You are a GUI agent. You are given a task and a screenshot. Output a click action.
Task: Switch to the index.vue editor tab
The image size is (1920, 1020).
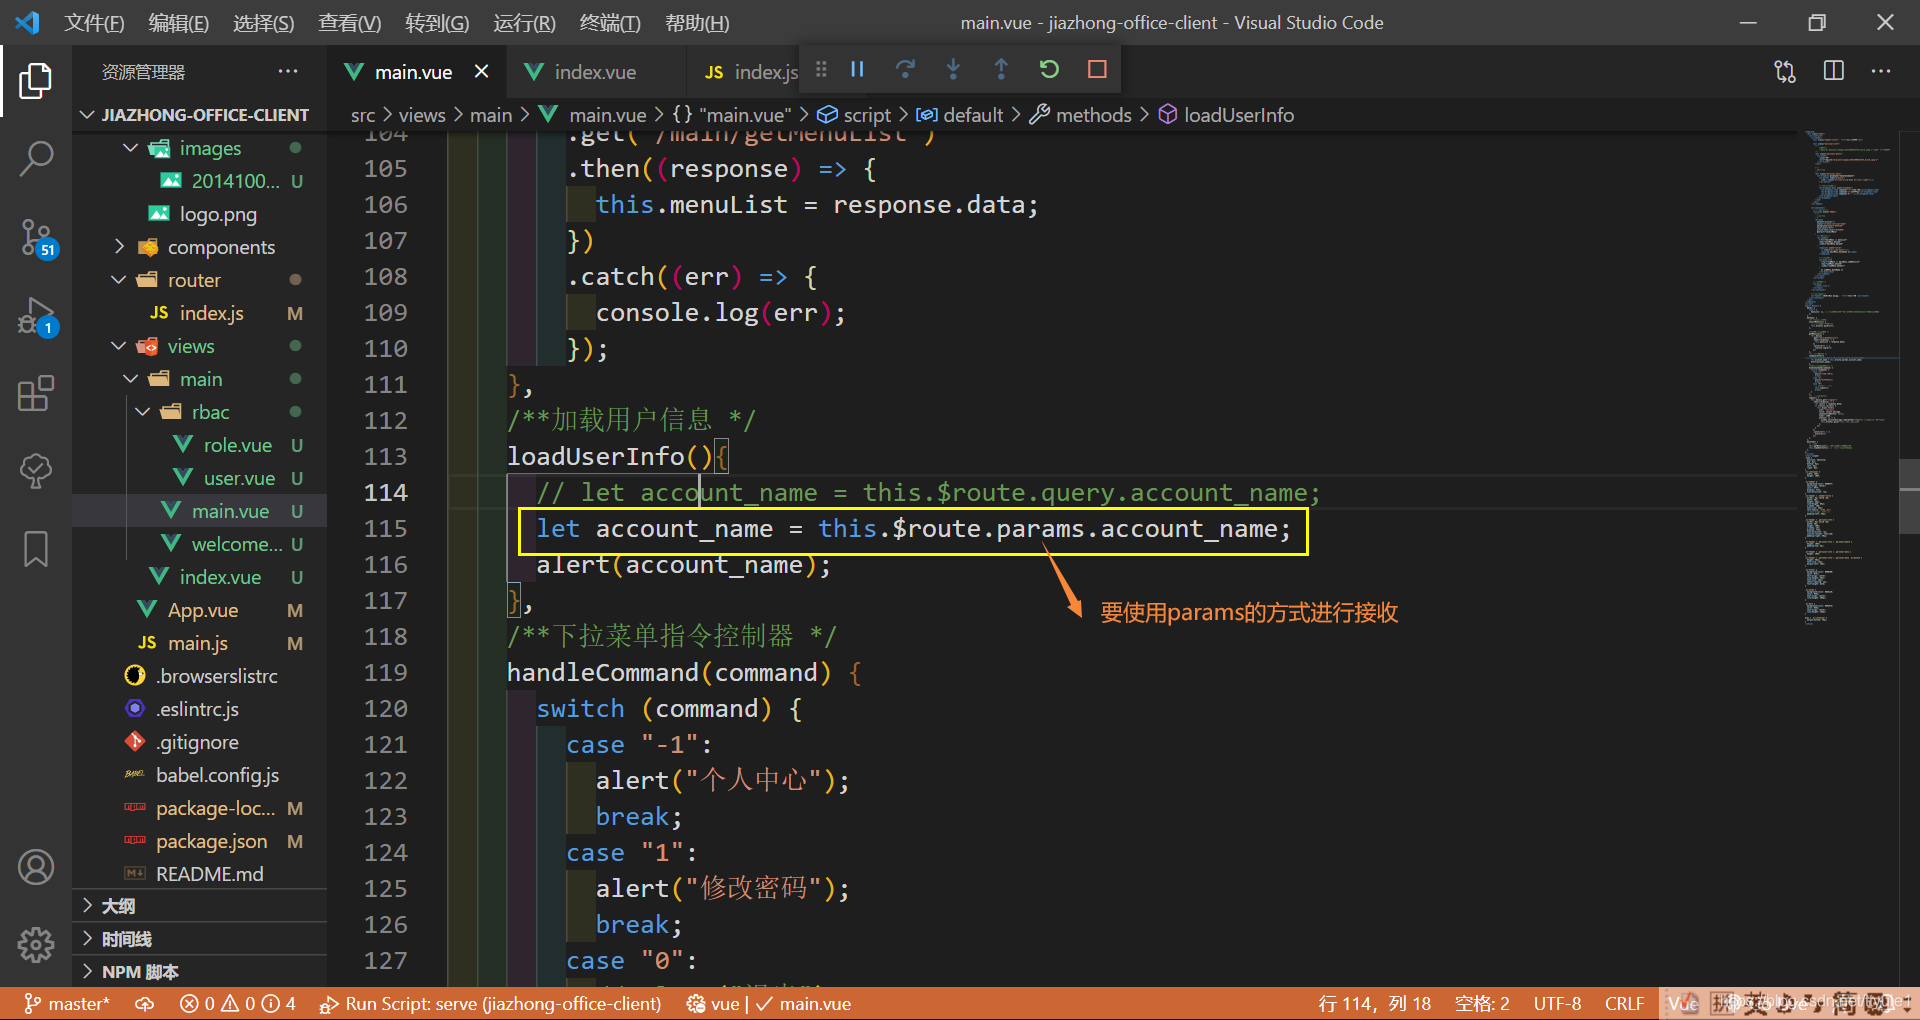[594, 72]
